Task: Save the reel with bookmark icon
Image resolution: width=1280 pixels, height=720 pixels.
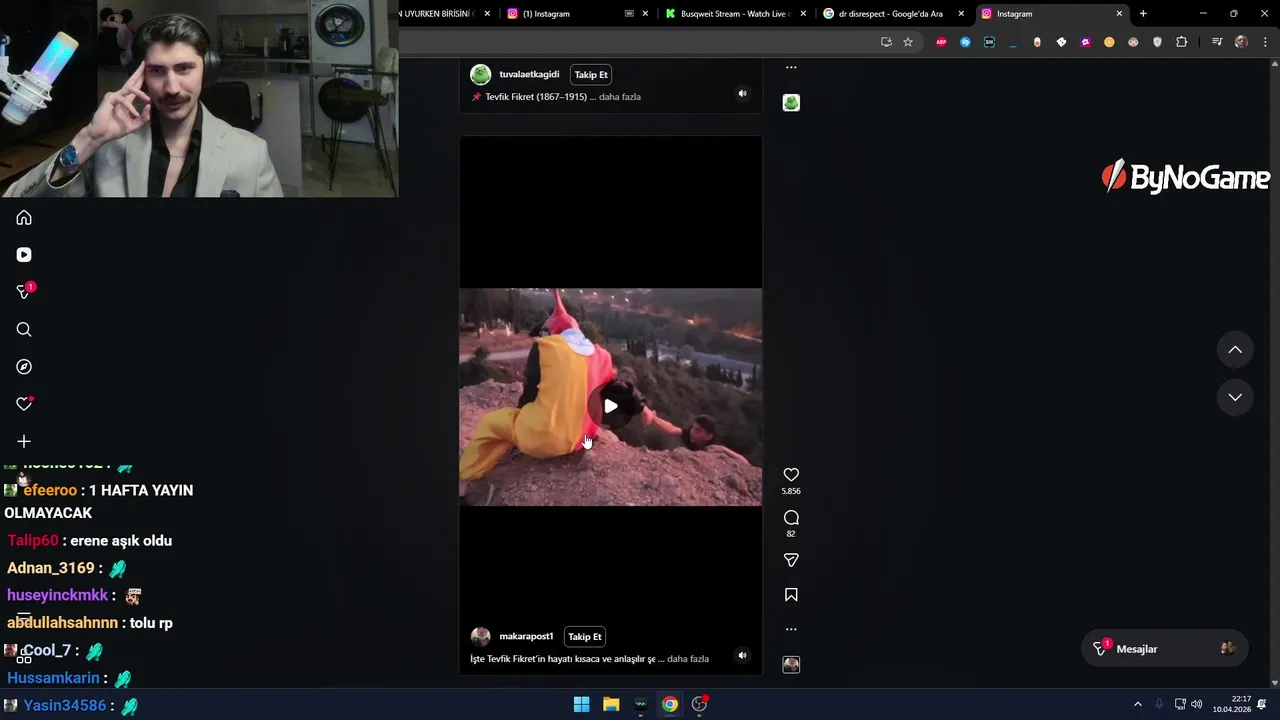Action: 791,595
